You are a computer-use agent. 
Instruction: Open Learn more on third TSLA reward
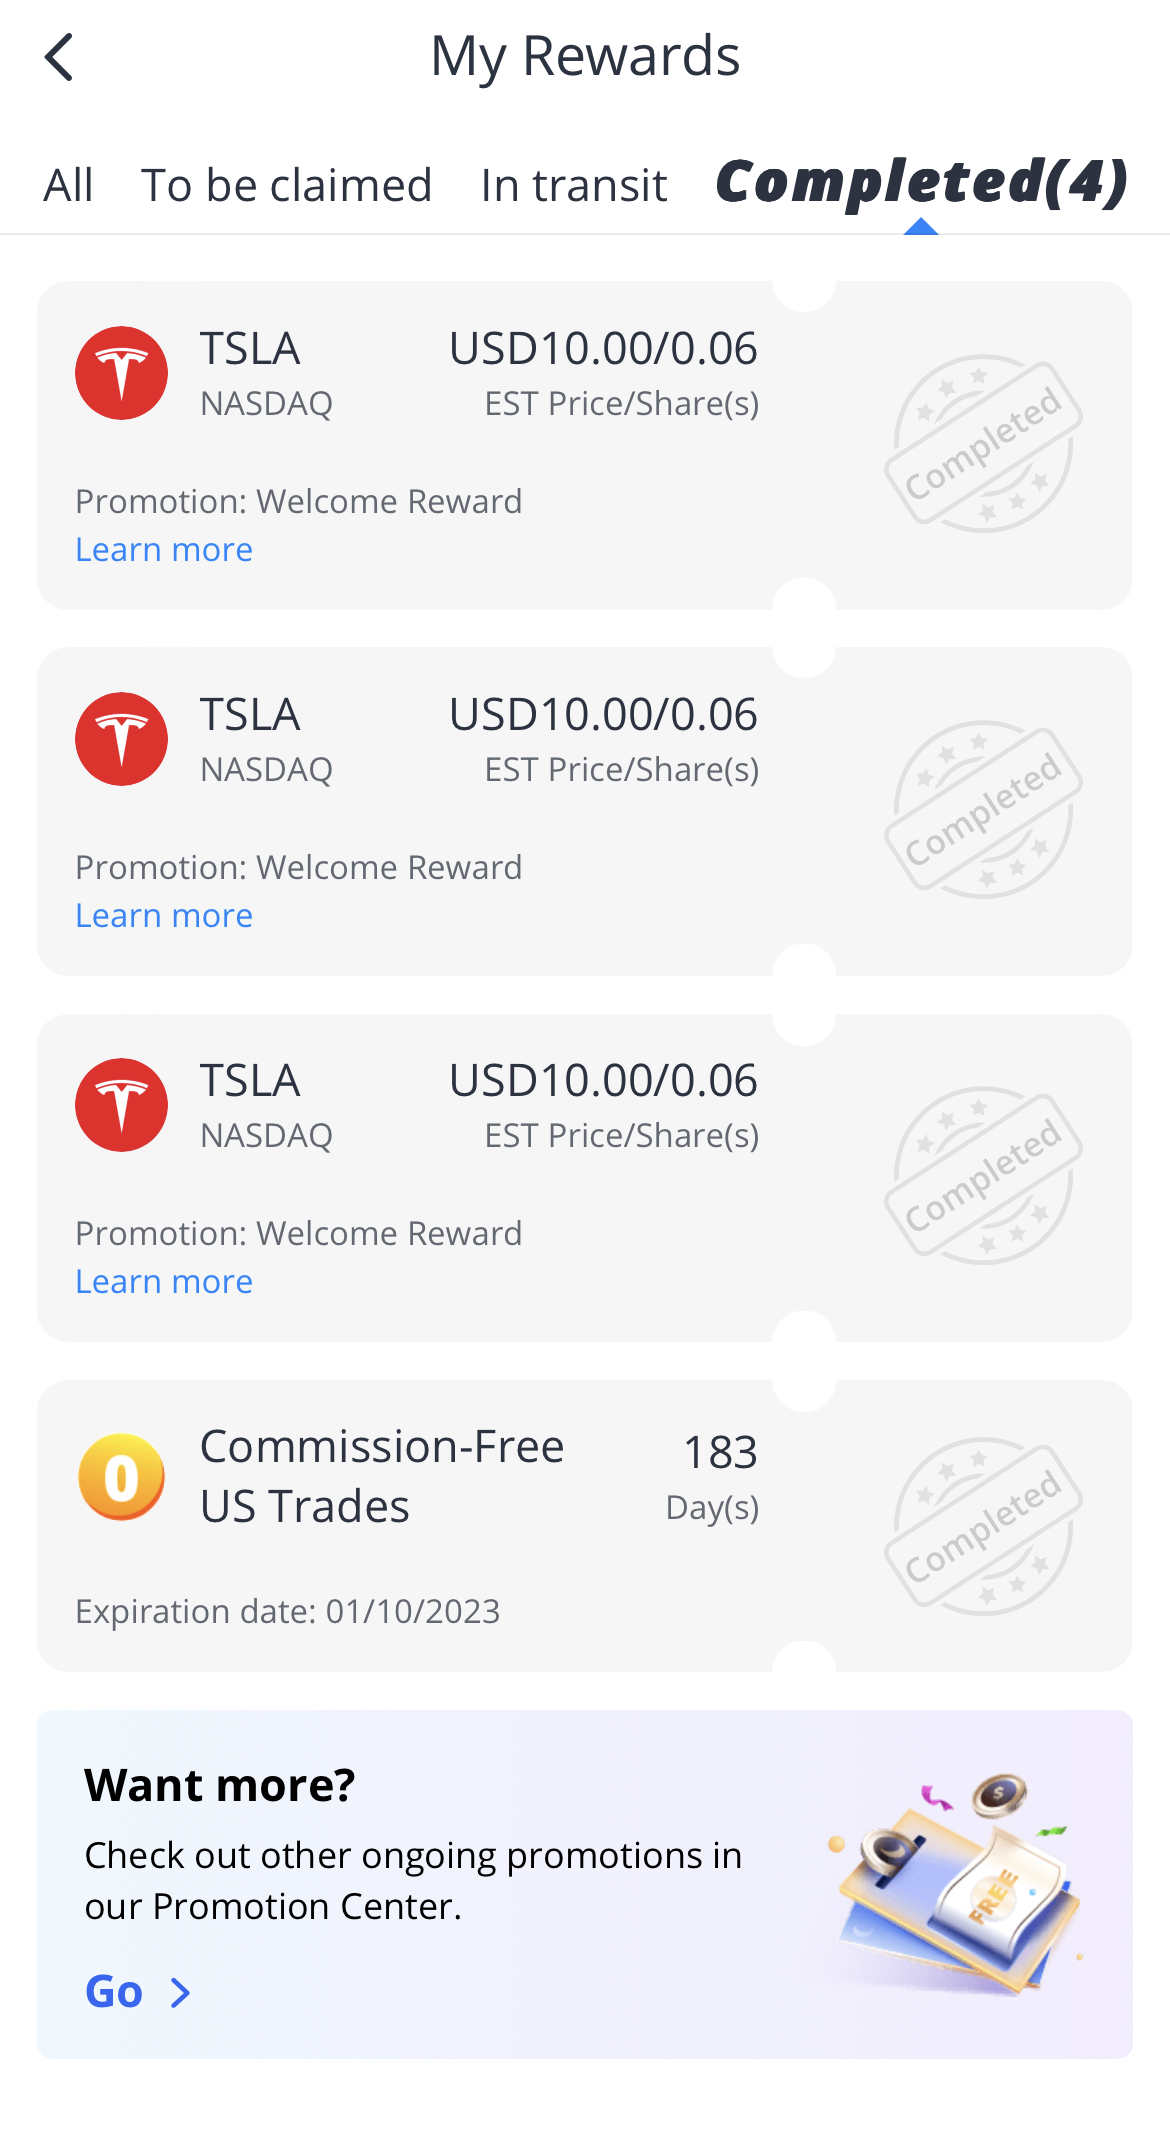click(164, 1282)
